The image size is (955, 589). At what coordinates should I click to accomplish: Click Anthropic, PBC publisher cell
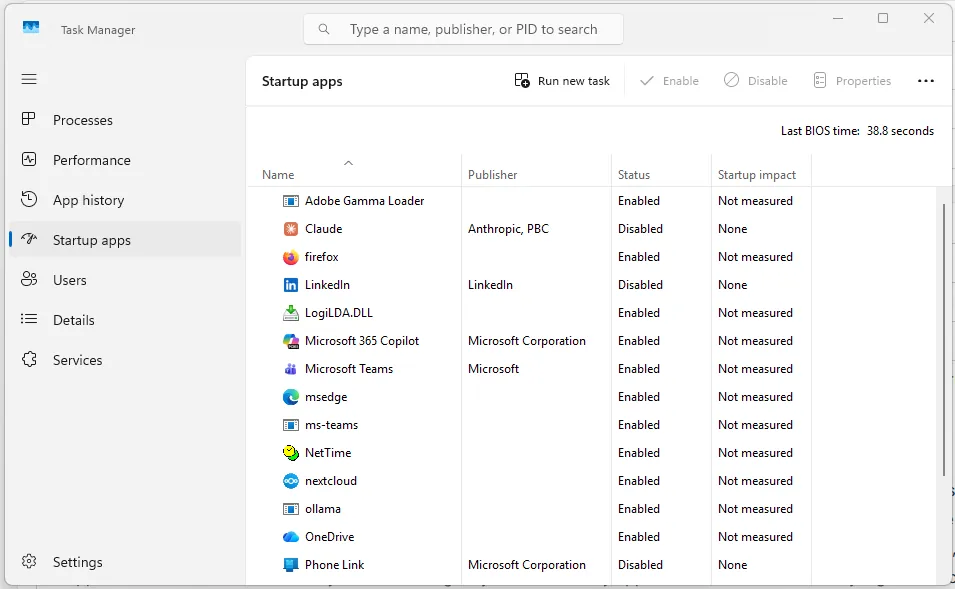coord(508,229)
